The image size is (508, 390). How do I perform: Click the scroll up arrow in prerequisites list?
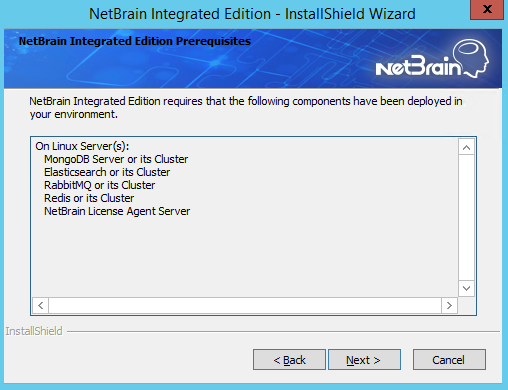pyautogui.click(x=466, y=147)
